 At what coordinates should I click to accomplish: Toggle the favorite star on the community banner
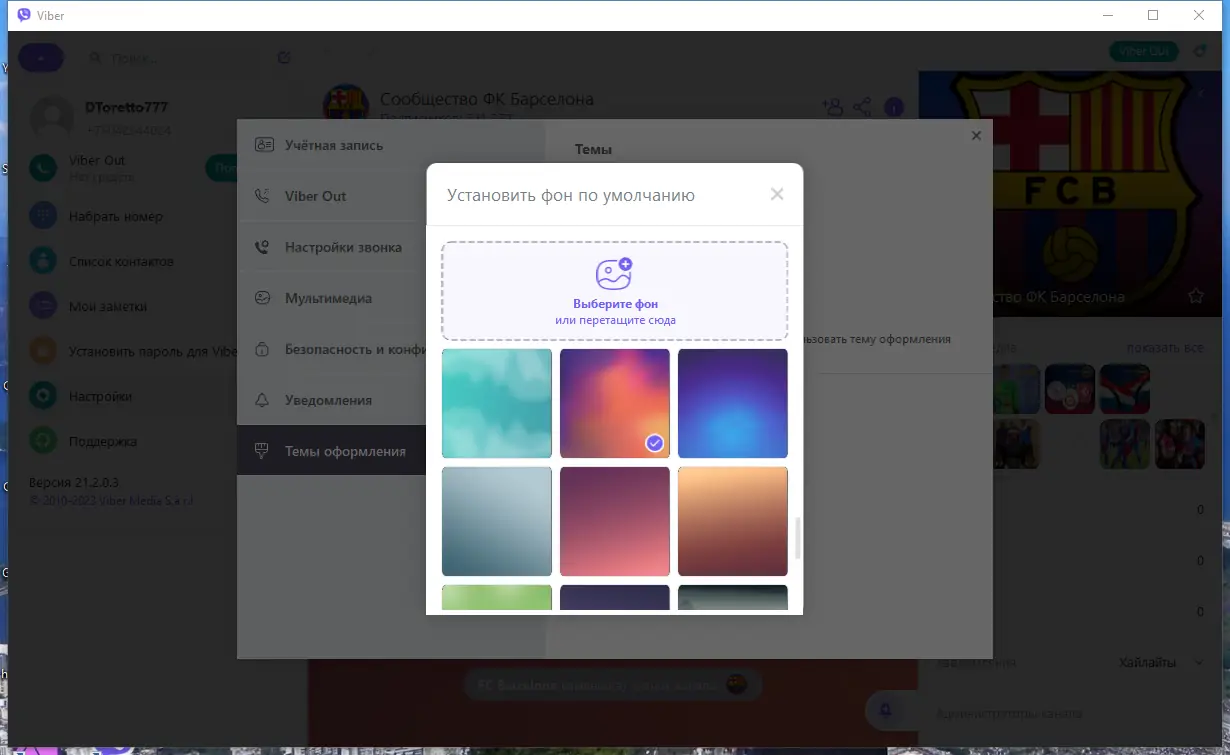point(1196,296)
